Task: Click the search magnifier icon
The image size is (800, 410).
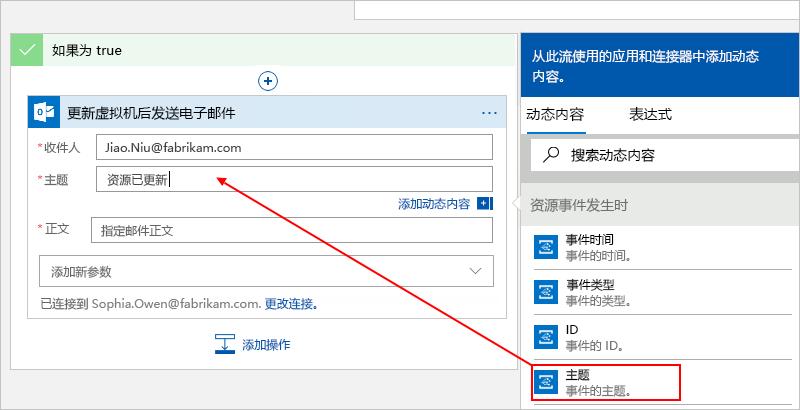Action: (551, 155)
